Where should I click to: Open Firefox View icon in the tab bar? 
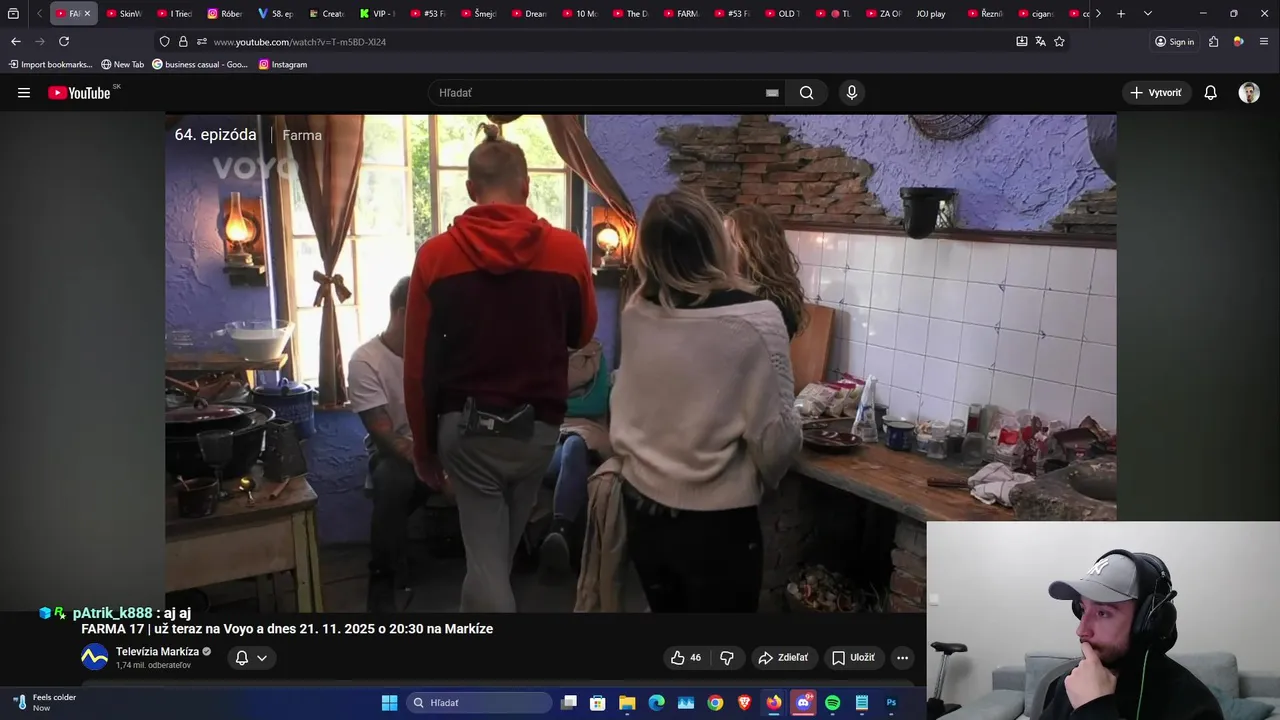click(13, 14)
